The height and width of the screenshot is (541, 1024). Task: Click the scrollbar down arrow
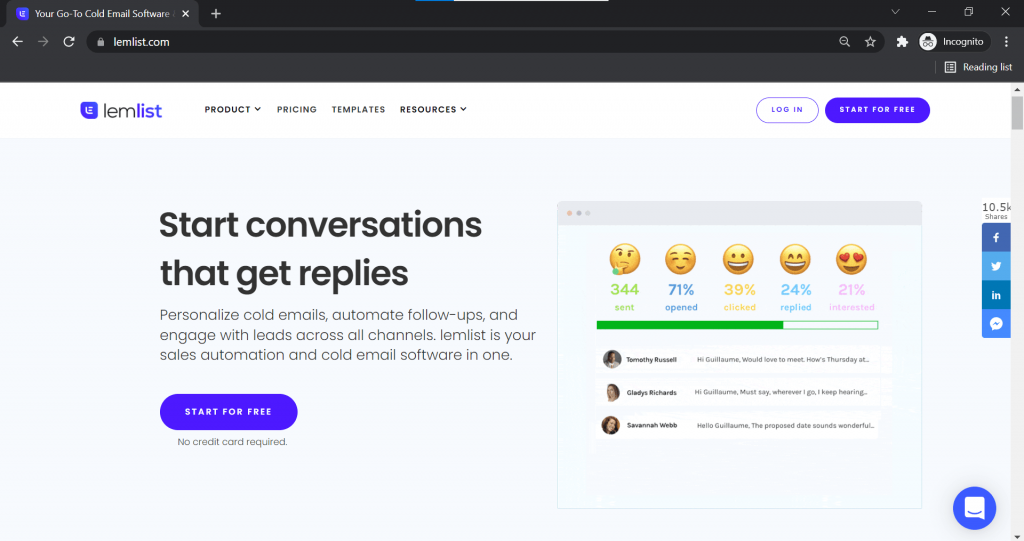point(1017,536)
